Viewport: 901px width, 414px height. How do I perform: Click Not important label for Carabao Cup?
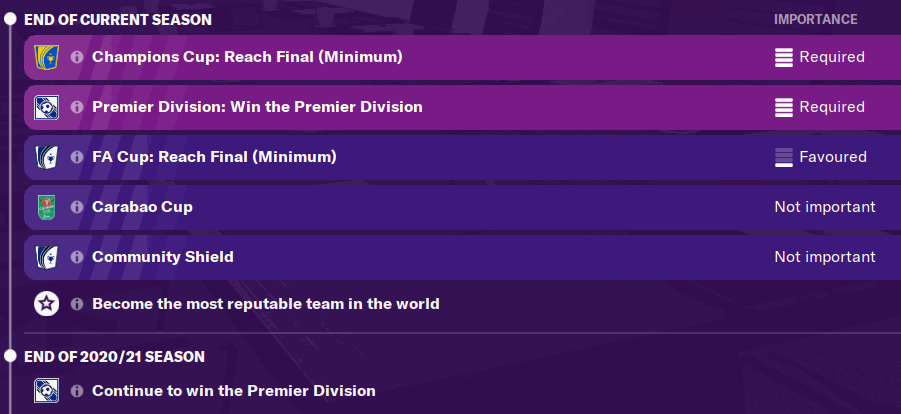(x=825, y=207)
